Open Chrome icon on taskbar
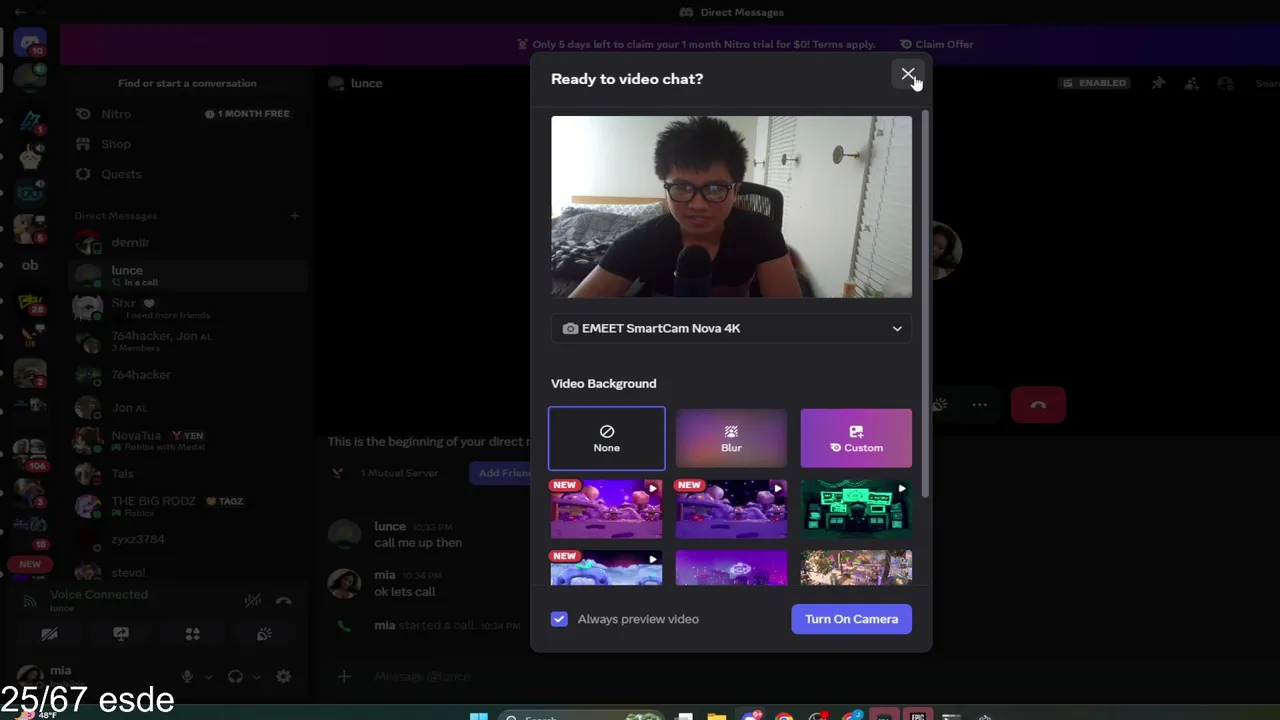The height and width of the screenshot is (720, 1280). coord(784,716)
